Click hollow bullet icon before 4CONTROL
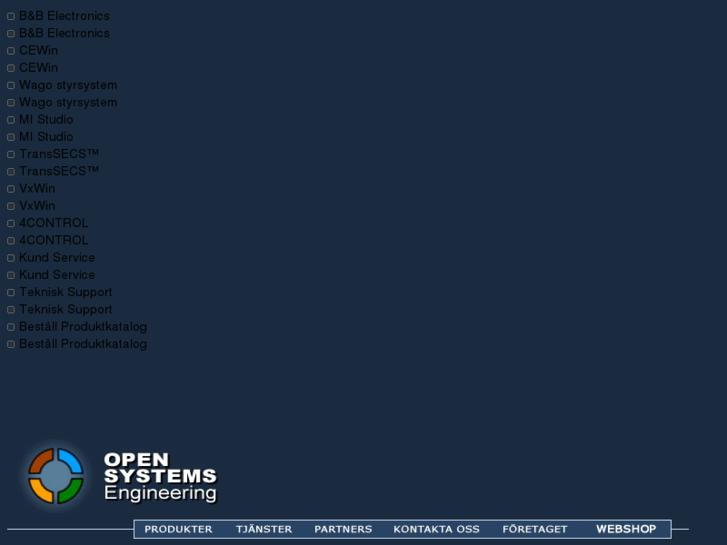The width and height of the screenshot is (727, 545). [x=11, y=224]
